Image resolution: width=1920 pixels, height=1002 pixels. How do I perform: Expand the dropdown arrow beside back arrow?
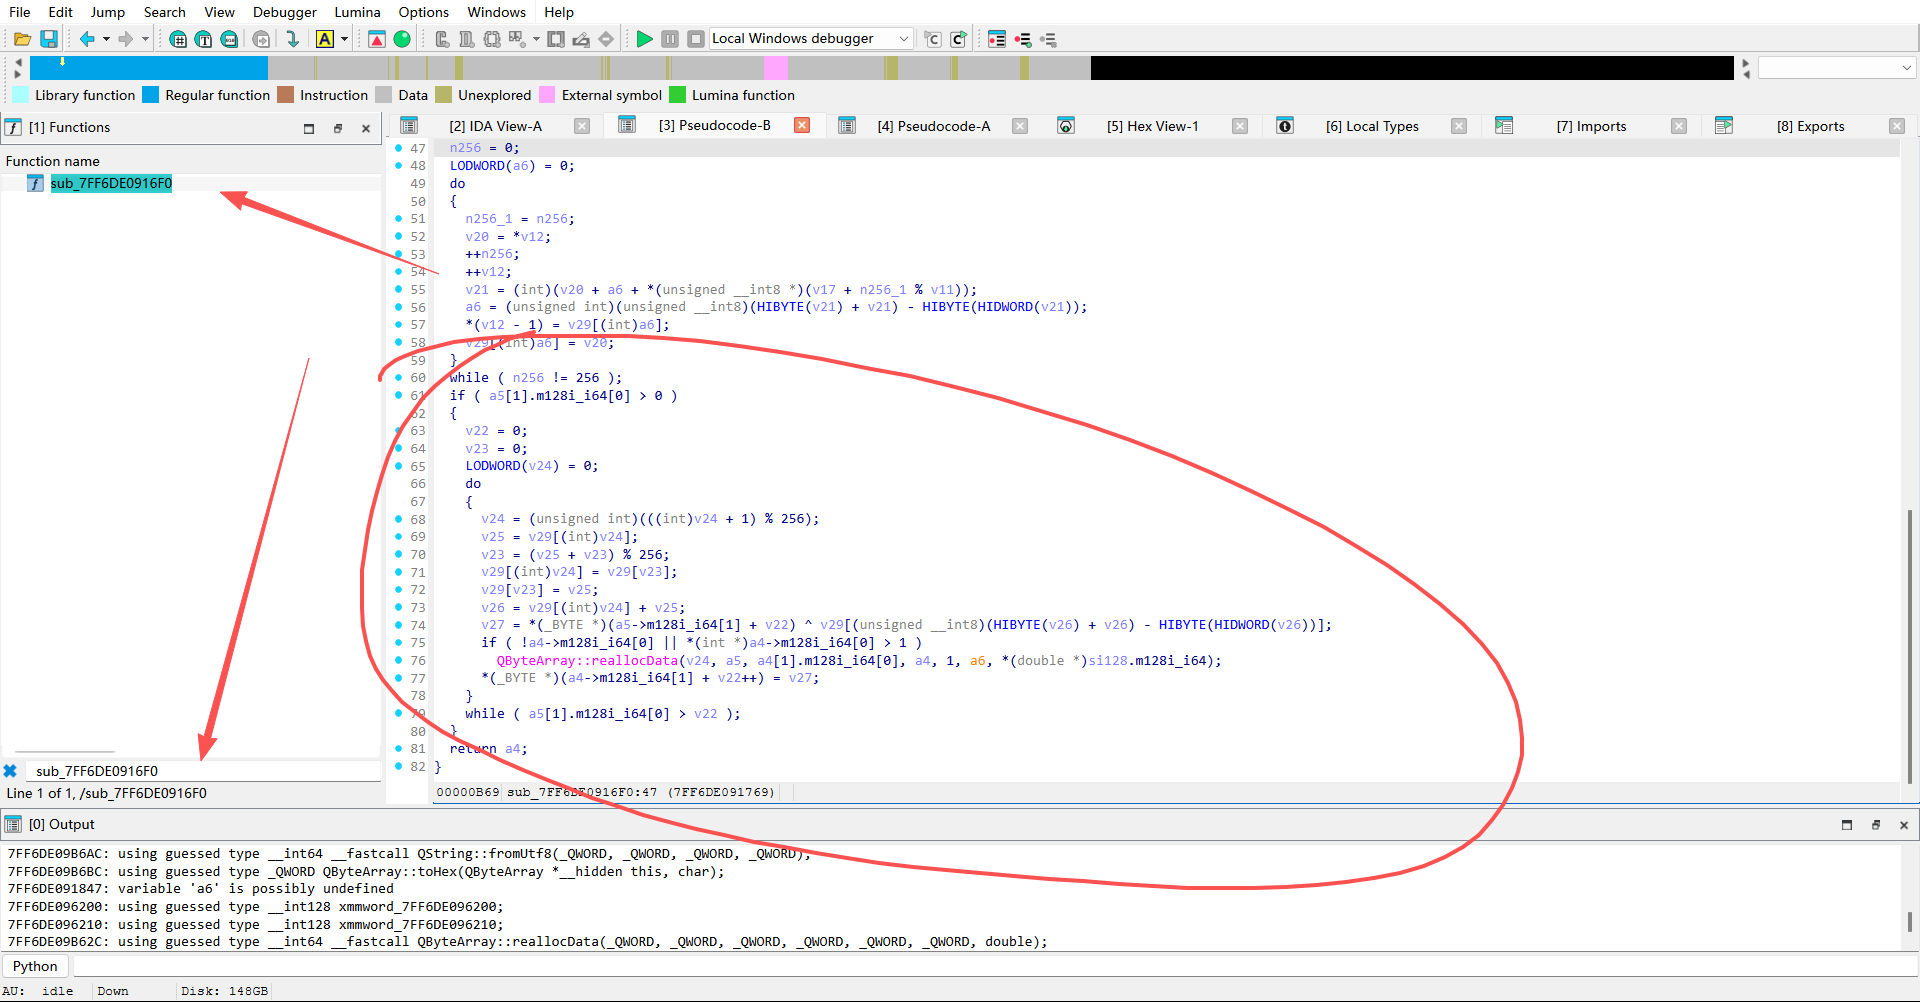pyautogui.click(x=106, y=39)
